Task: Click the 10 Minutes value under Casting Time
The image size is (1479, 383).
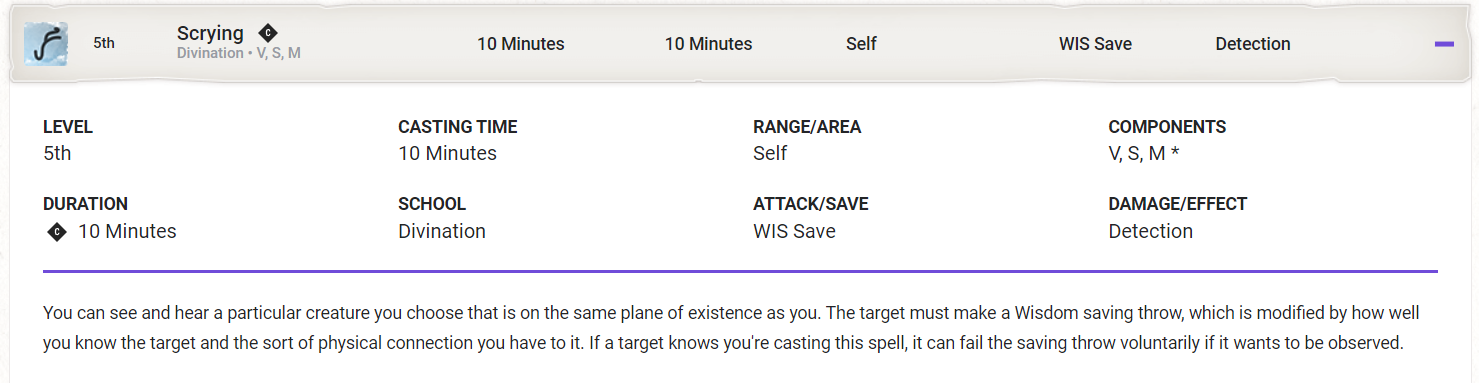Action: click(x=447, y=153)
